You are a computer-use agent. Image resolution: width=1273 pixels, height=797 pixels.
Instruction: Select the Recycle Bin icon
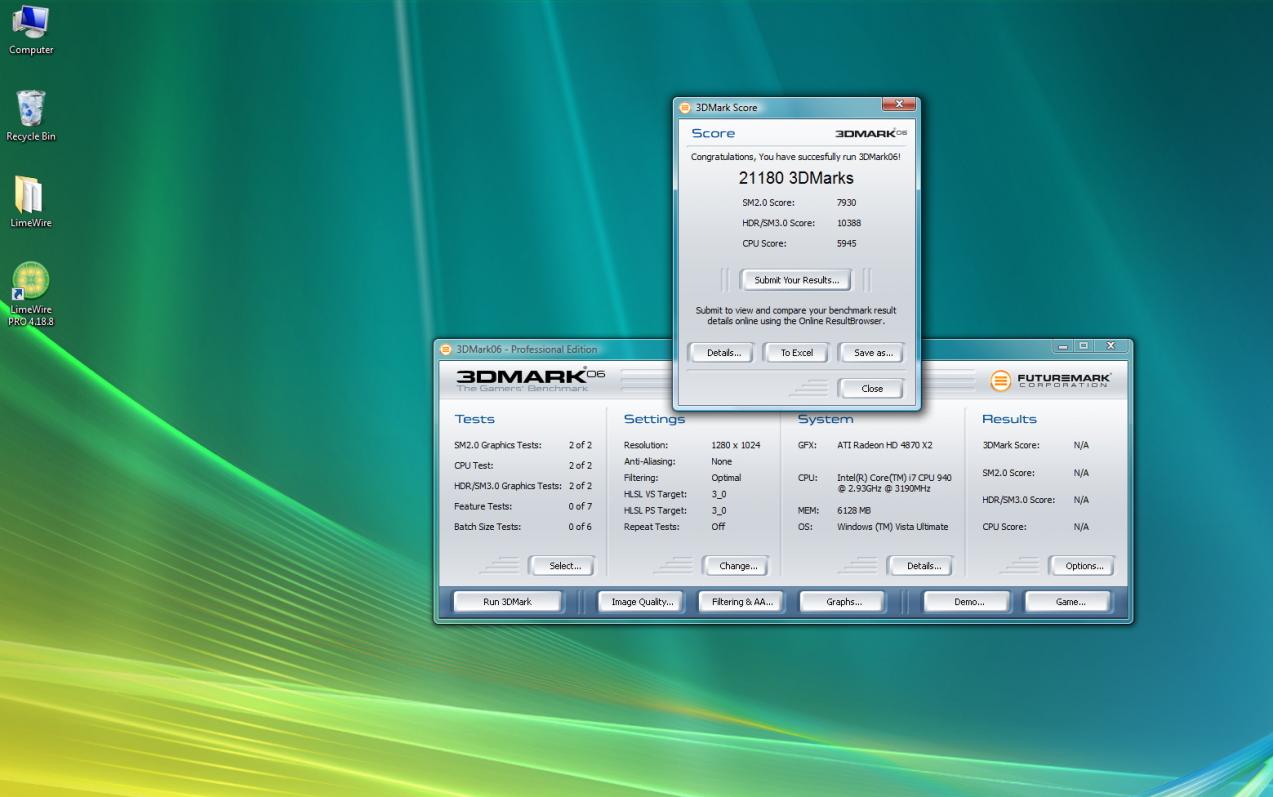[31, 115]
